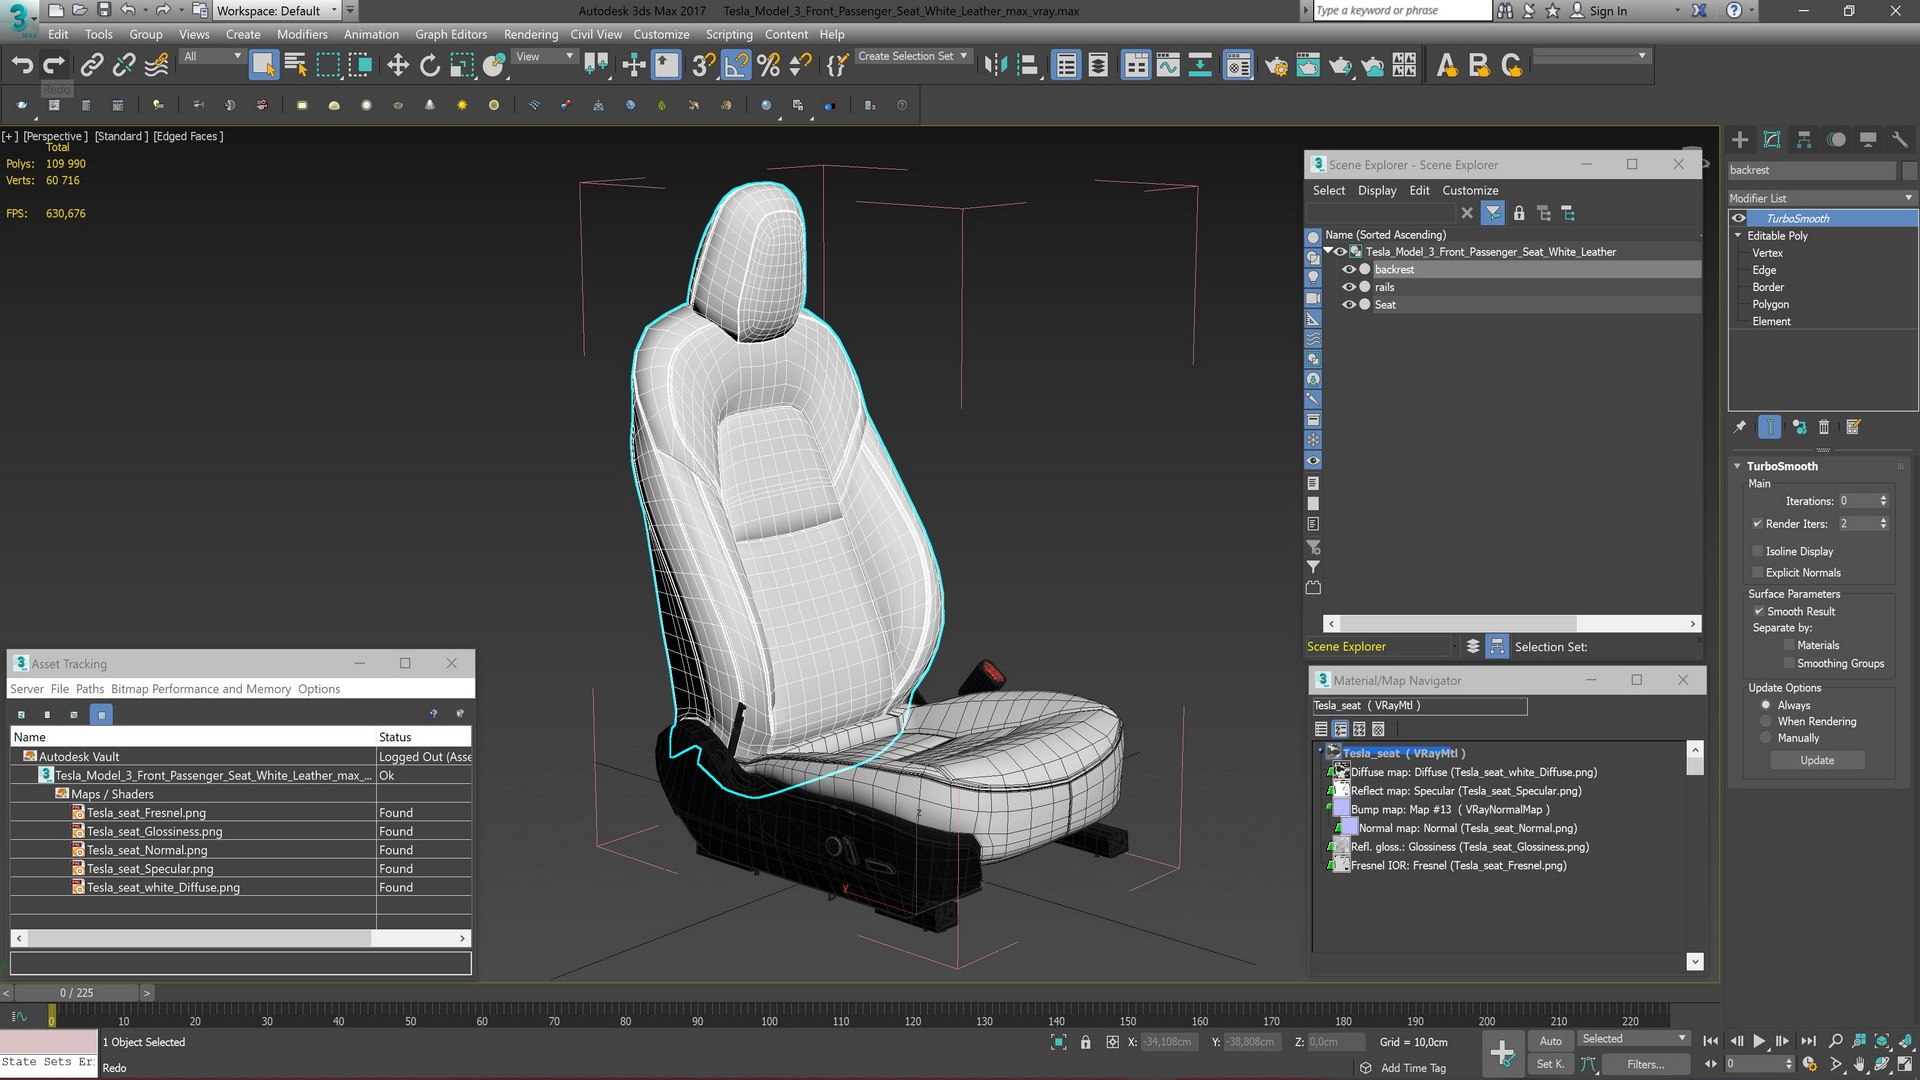Screen dimensions: 1920x1080
Task: Open the Create tab plus icon
Action: [1740, 140]
